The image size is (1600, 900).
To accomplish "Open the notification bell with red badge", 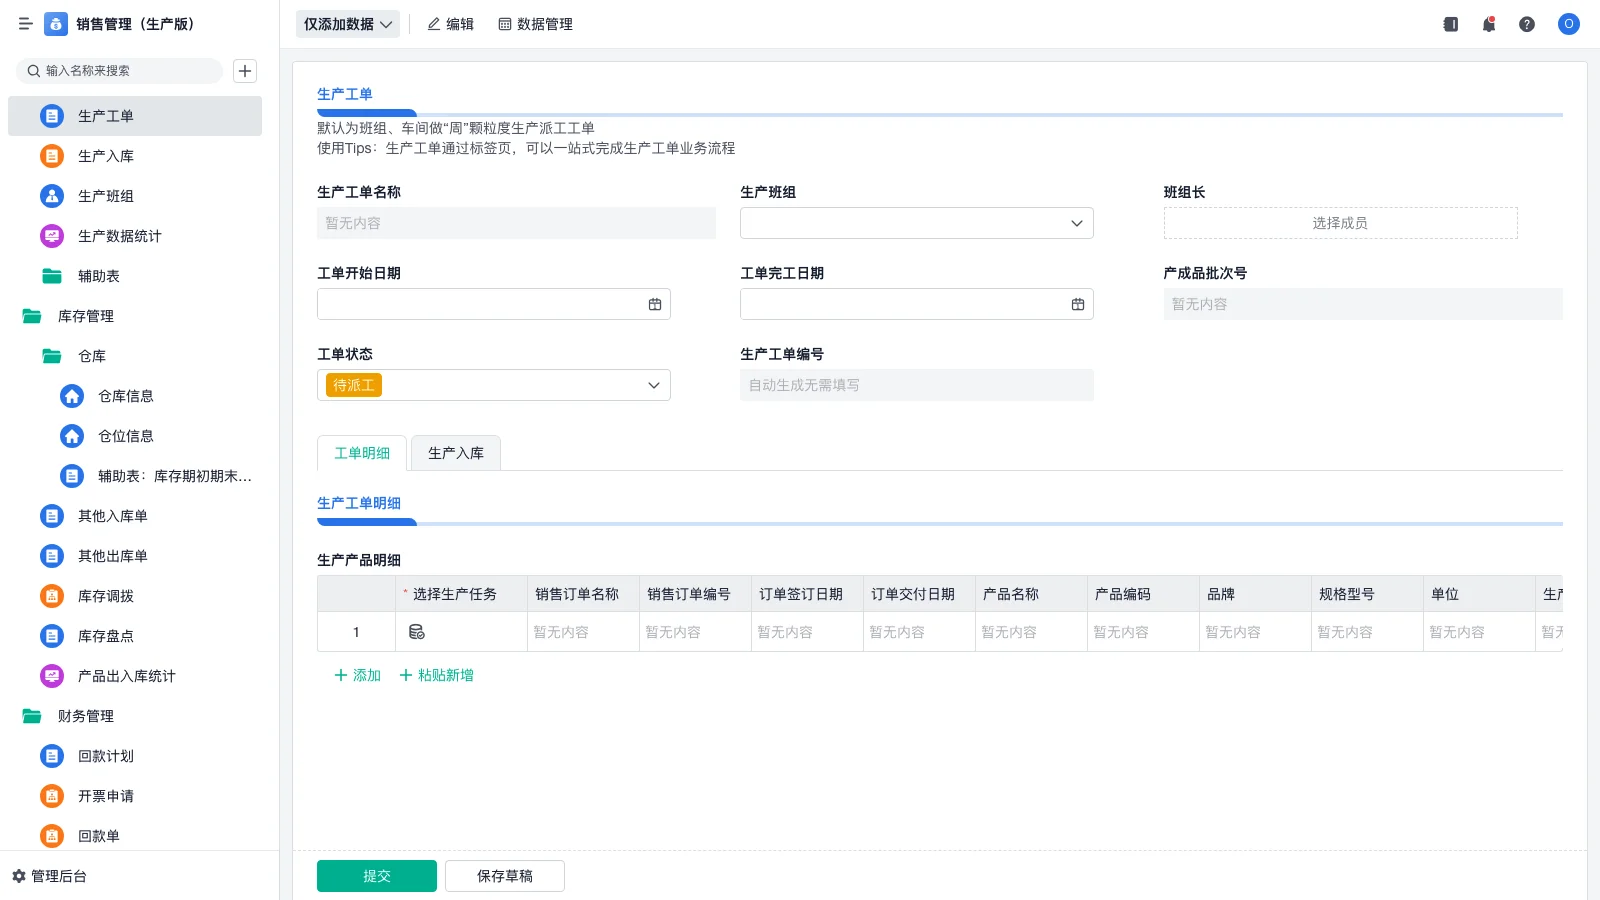I will [x=1488, y=24].
